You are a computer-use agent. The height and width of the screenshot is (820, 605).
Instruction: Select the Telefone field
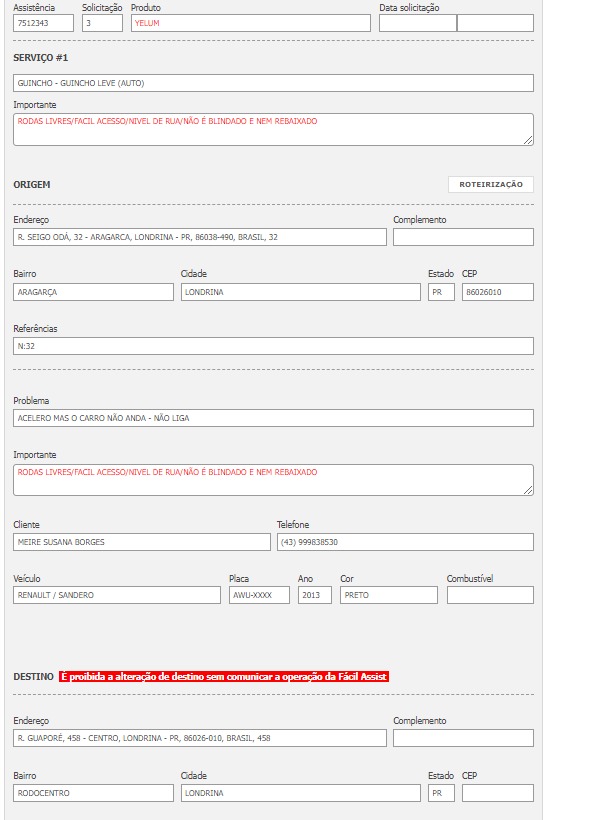point(405,542)
